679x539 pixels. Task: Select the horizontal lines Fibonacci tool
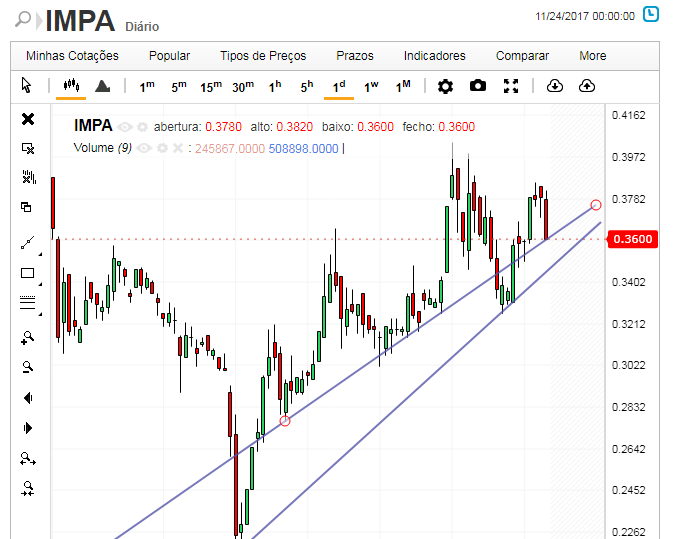(x=28, y=302)
